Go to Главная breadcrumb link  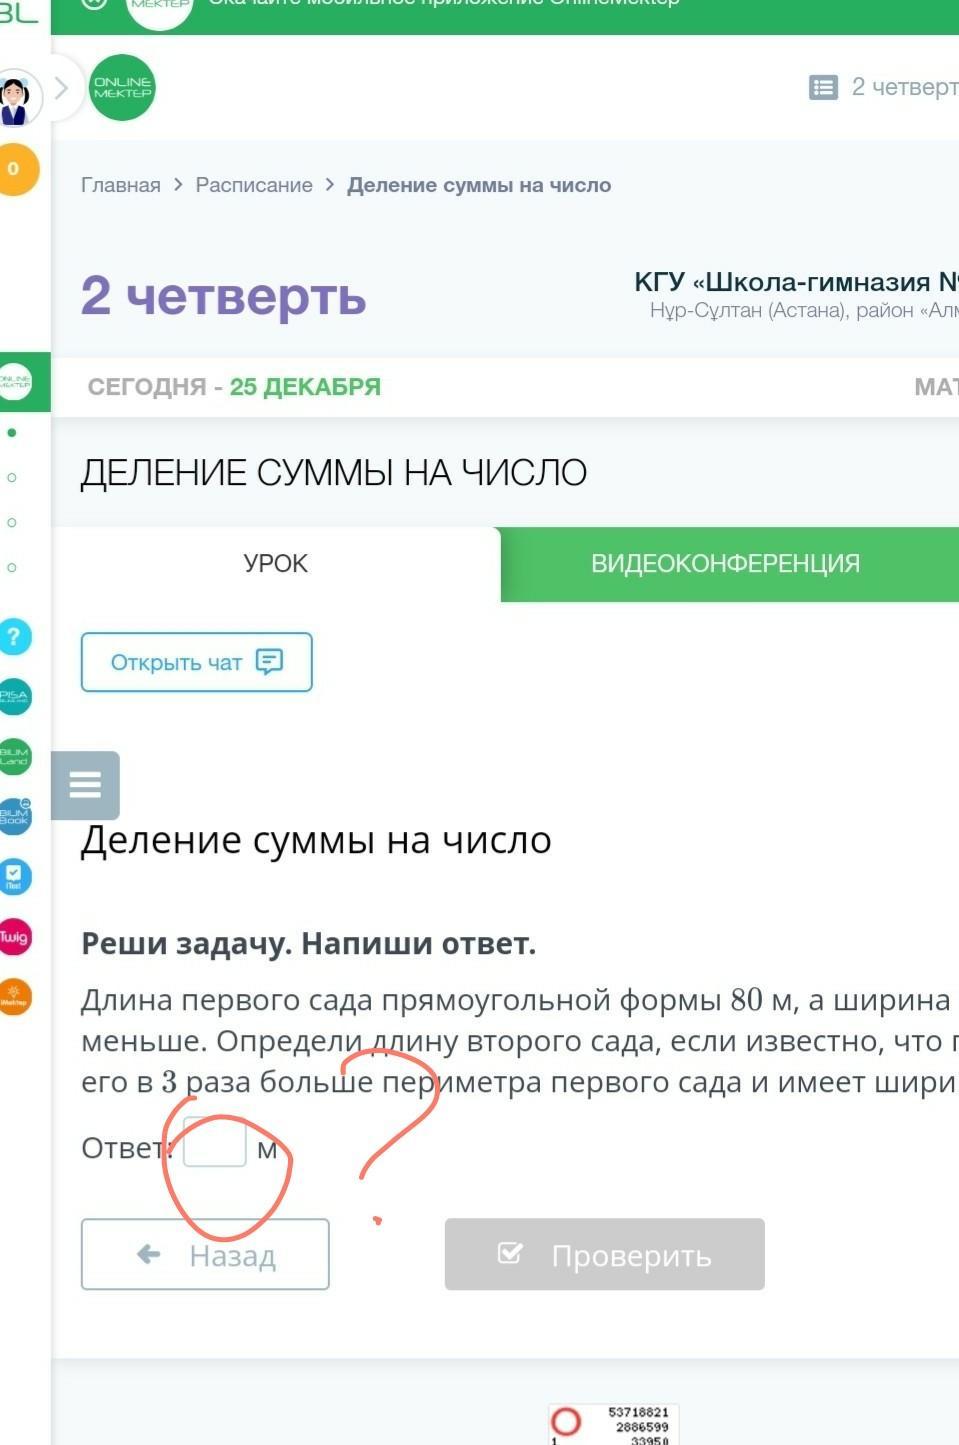(x=121, y=185)
